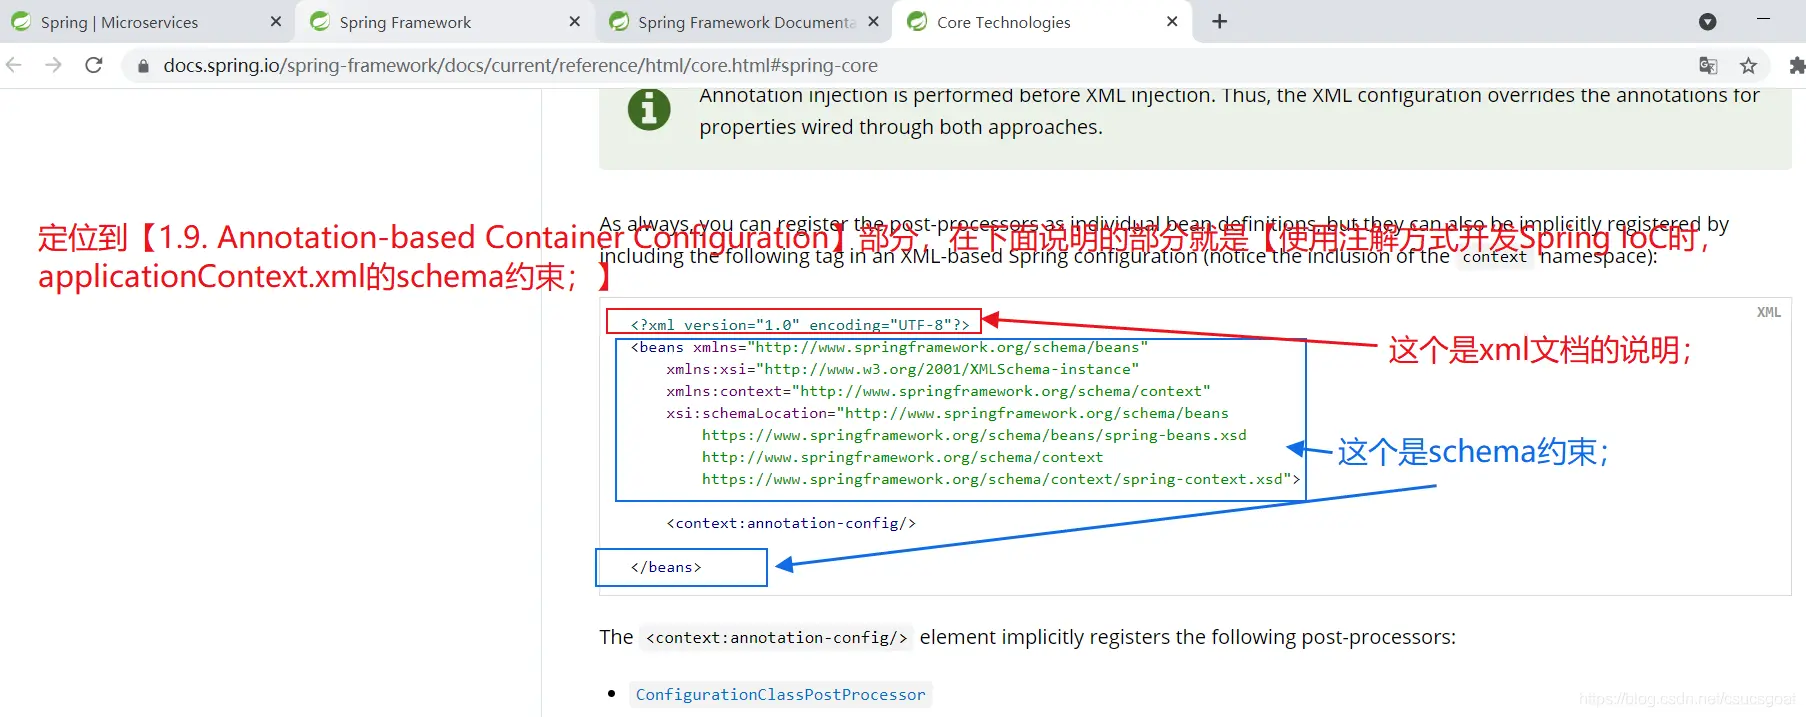The height and width of the screenshot is (717, 1806).
Task: Close the Spring Framework Documentation tab
Action: click(x=874, y=22)
